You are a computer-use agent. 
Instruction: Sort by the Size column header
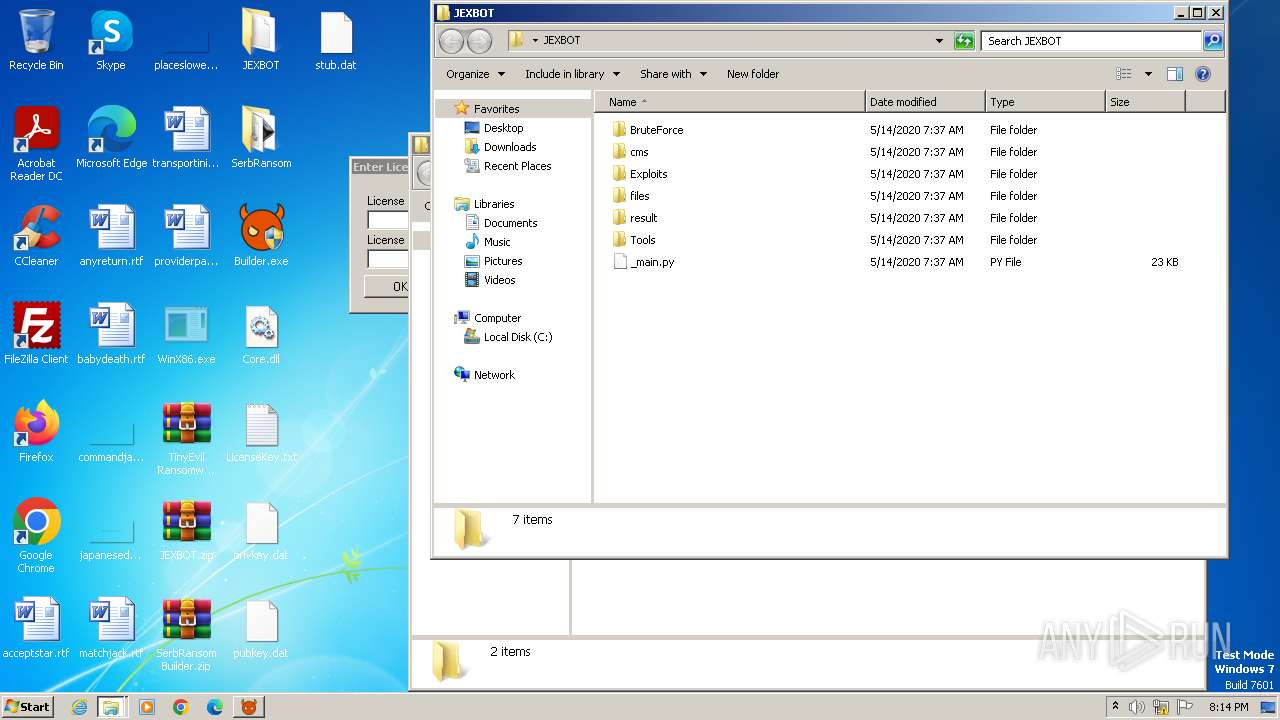pyautogui.click(x=1145, y=102)
